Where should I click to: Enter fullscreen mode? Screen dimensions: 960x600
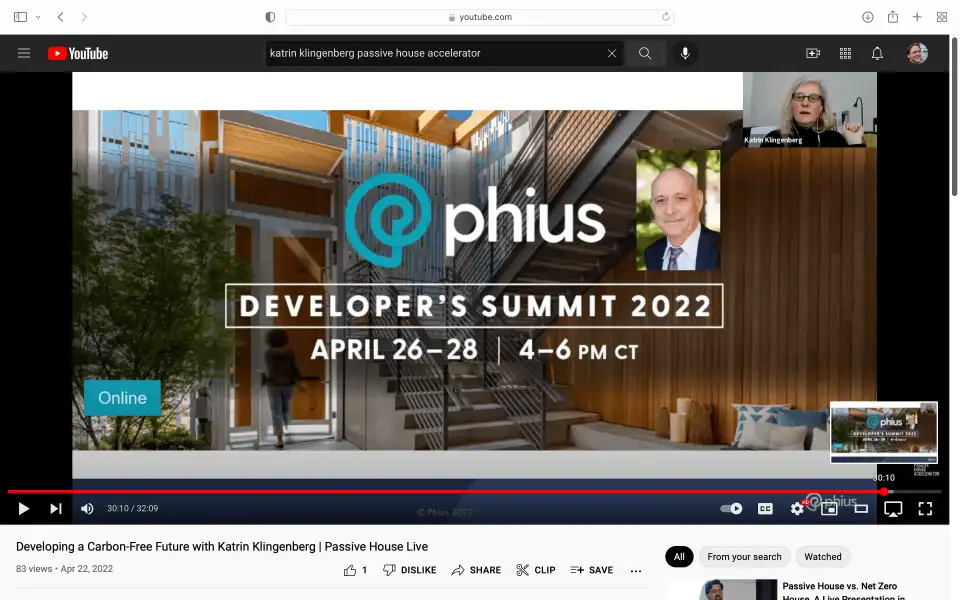click(925, 509)
